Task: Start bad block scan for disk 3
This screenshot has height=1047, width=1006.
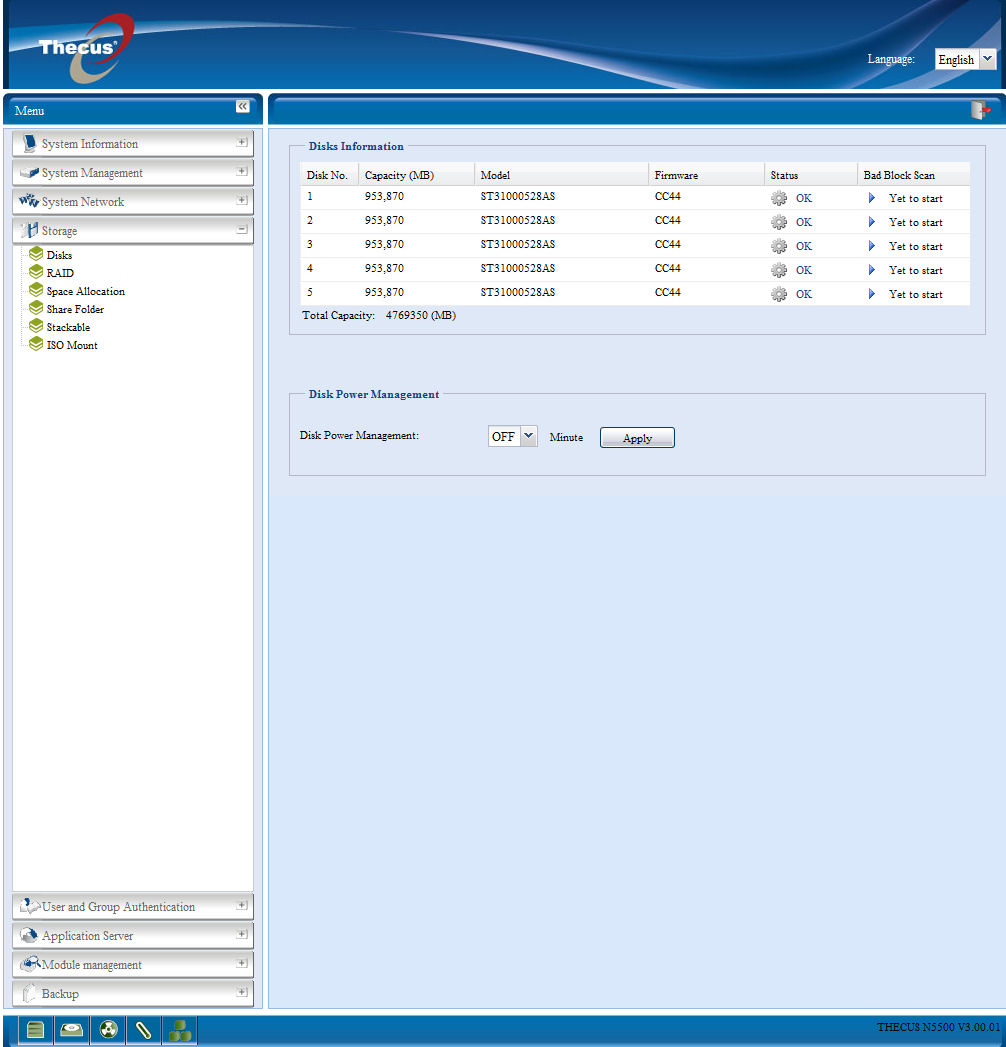Action: [x=871, y=246]
